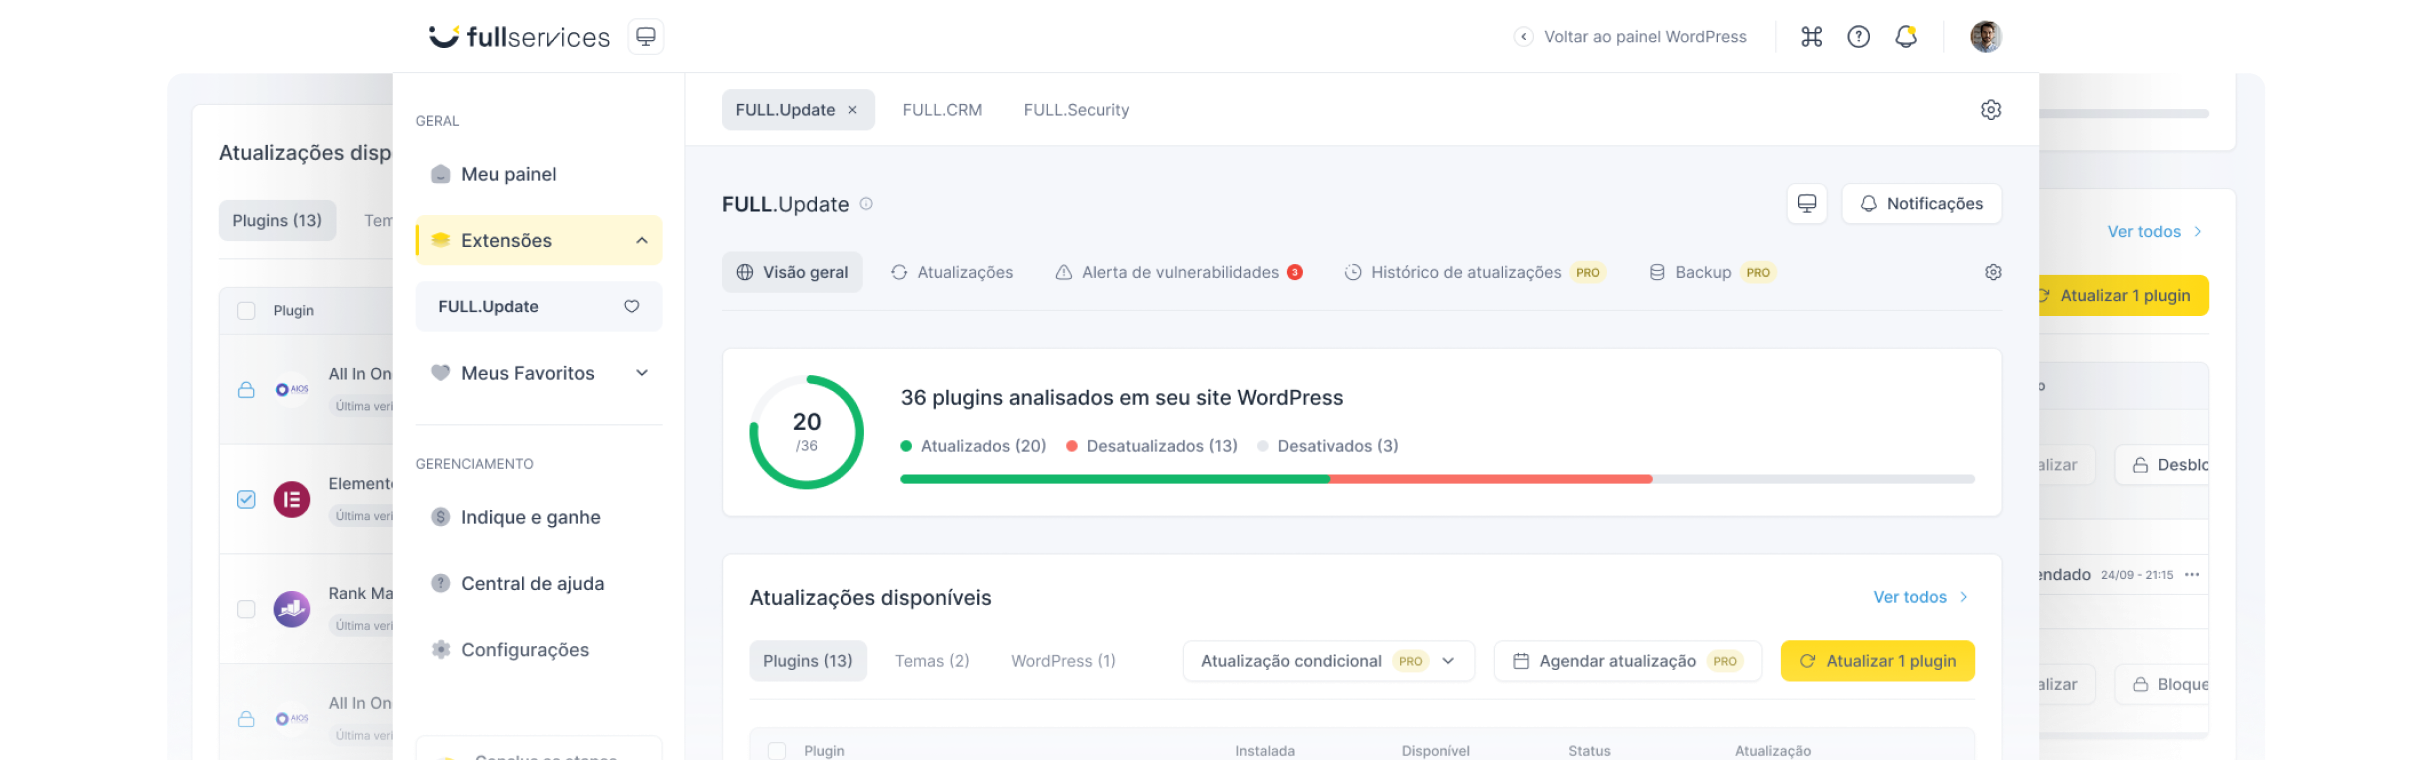Screen dimensions: 2432x760
Task: Open the help question mark icon
Action: click(1858, 37)
